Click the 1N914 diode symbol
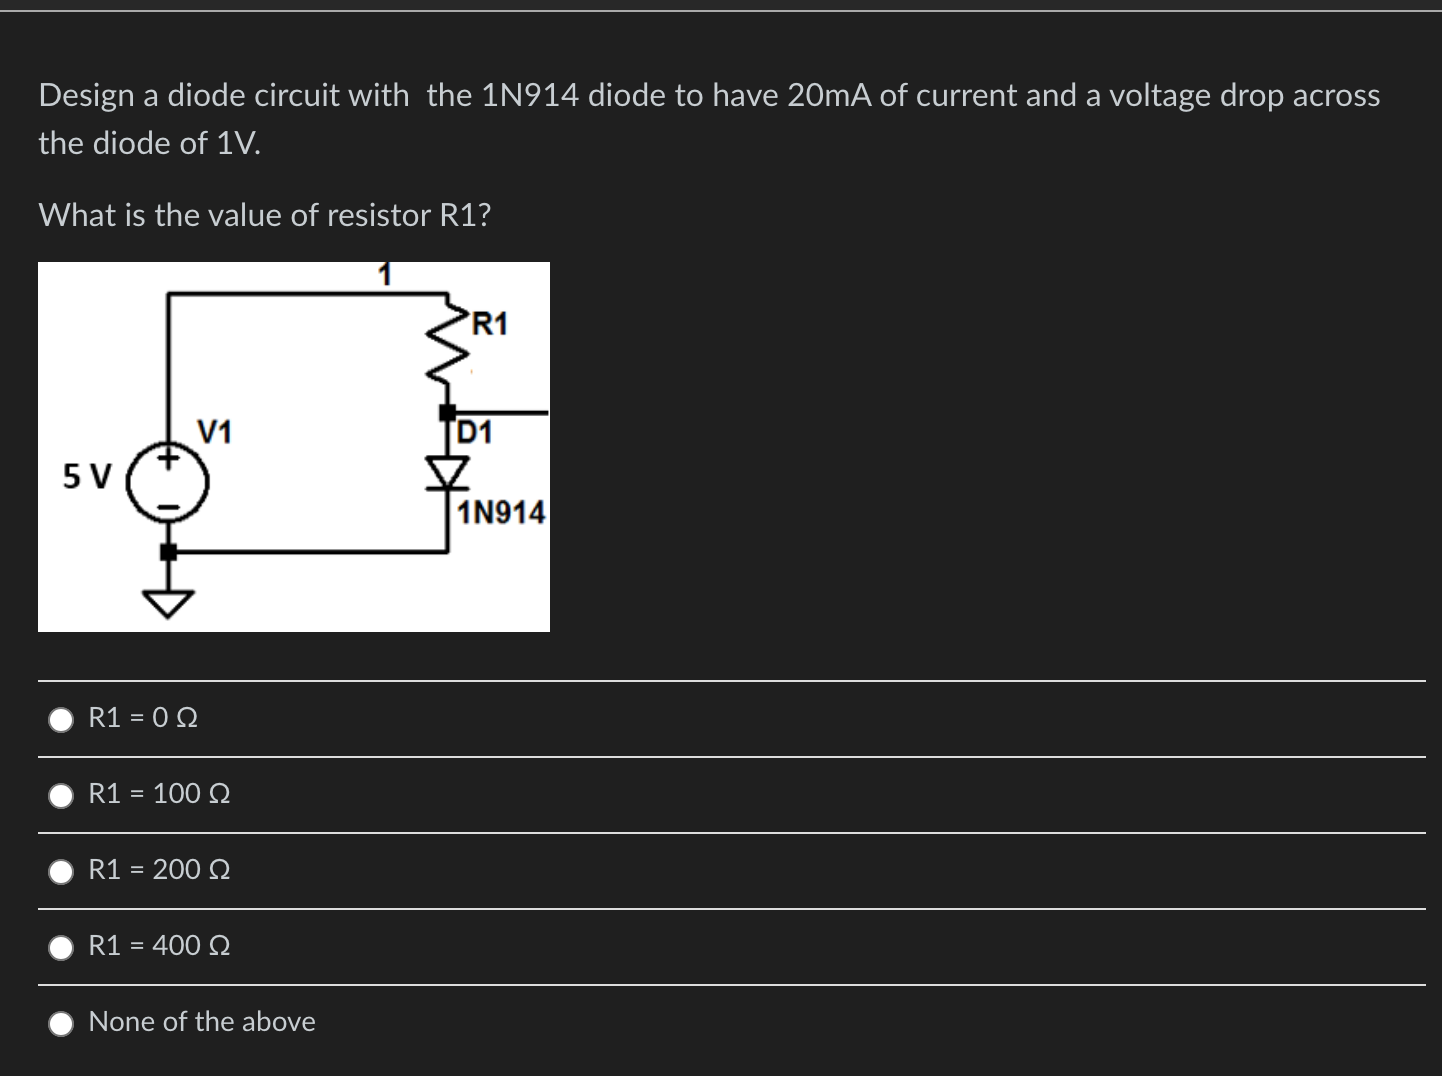This screenshot has height=1076, width=1442. point(447,470)
